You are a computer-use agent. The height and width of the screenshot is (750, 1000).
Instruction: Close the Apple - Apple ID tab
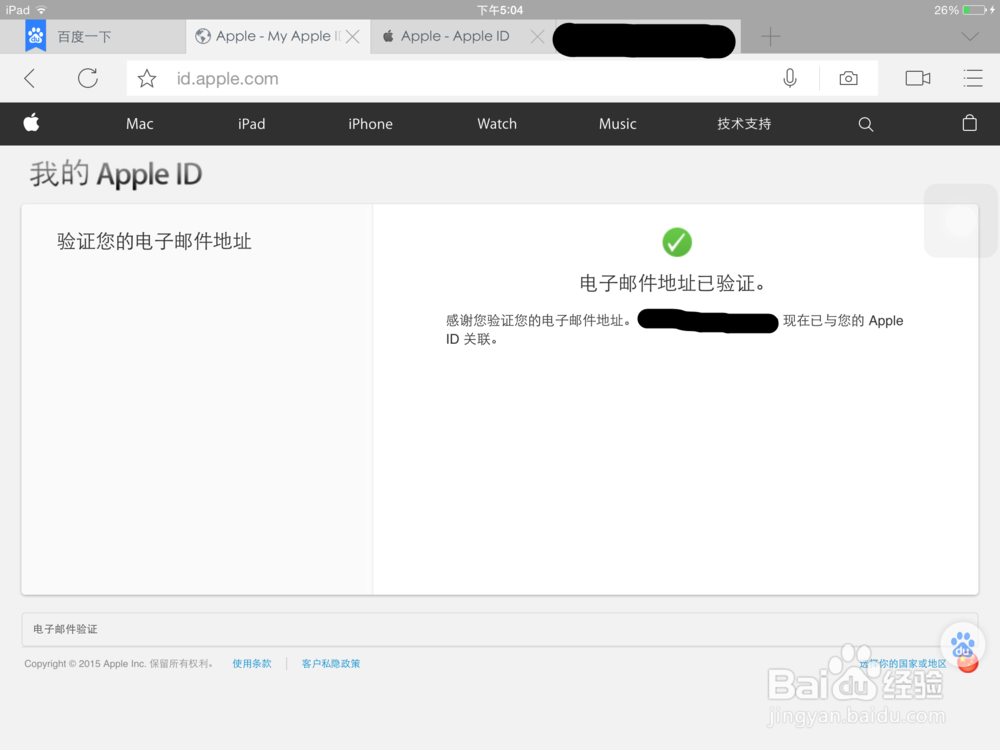point(538,37)
